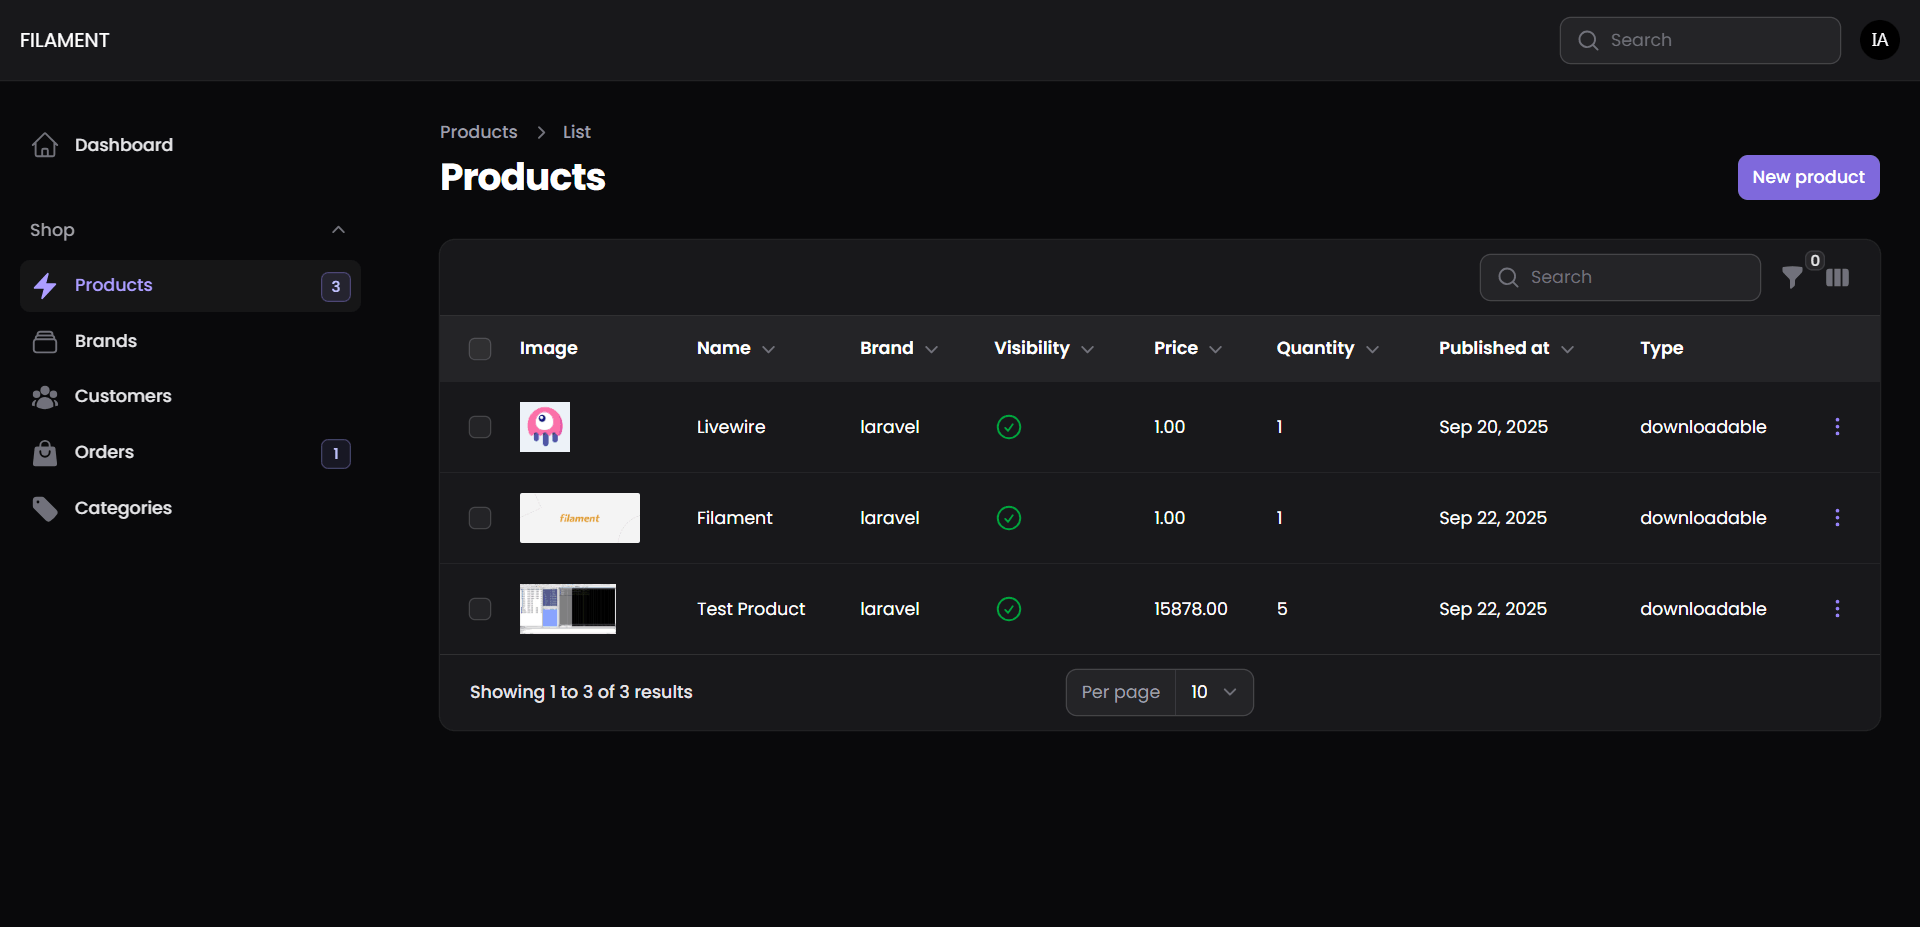Image resolution: width=1920 pixels, height=927 pixels.
Task: Sort by the Quantity column
Action: click(x=1328, y=348)
